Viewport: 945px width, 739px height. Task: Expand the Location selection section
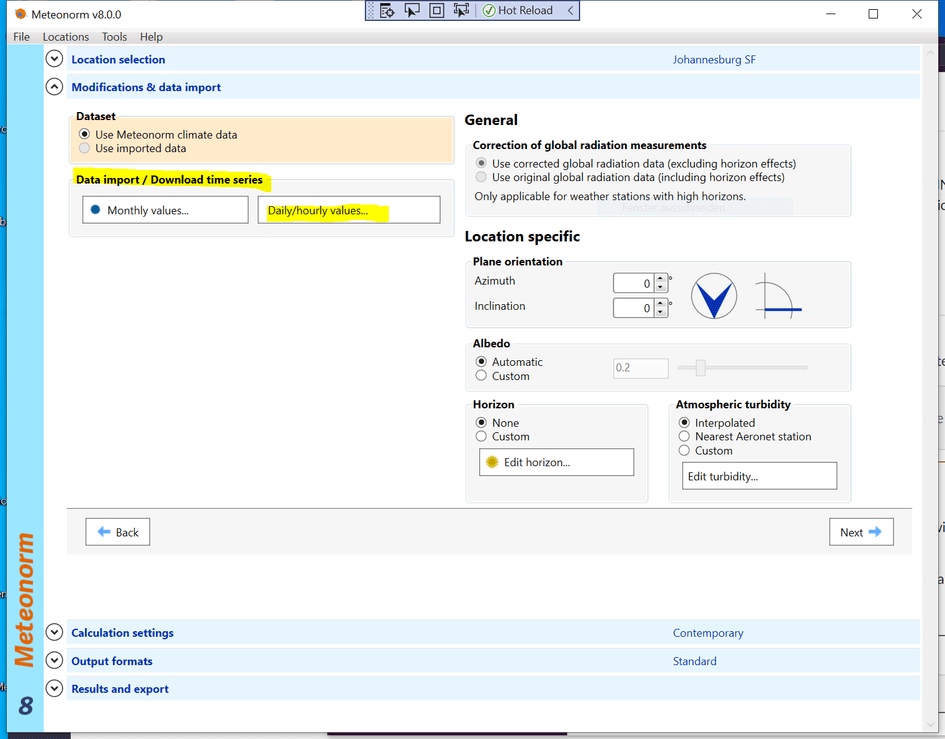point(54,59)
